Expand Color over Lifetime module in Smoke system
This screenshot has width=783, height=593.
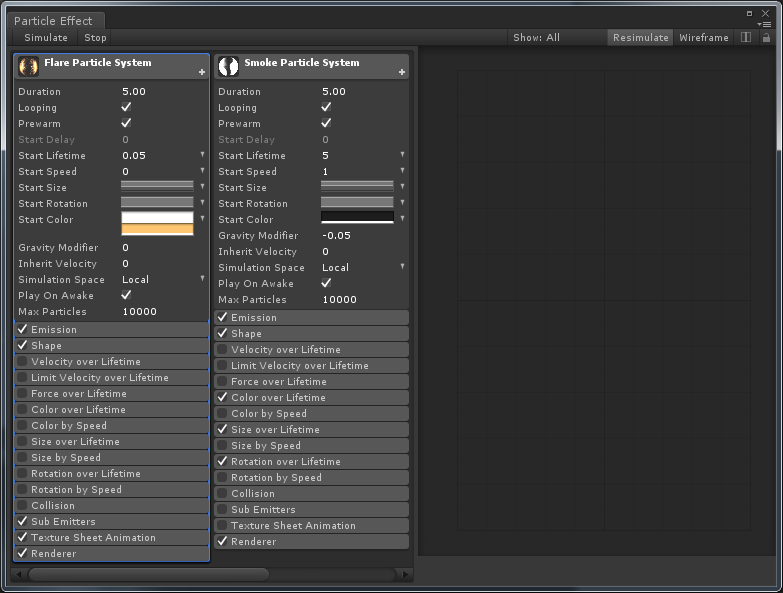[312, 397]
